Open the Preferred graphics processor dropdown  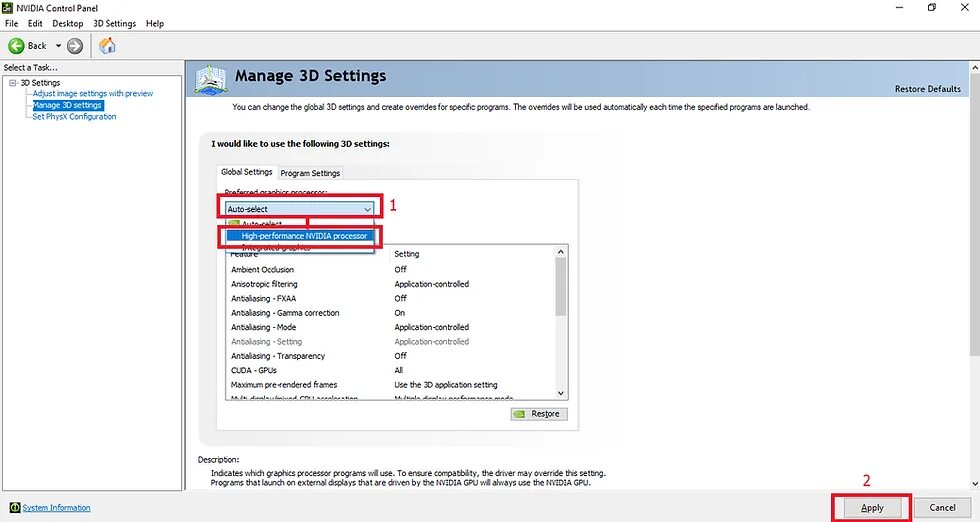click(x=299, y=209)
